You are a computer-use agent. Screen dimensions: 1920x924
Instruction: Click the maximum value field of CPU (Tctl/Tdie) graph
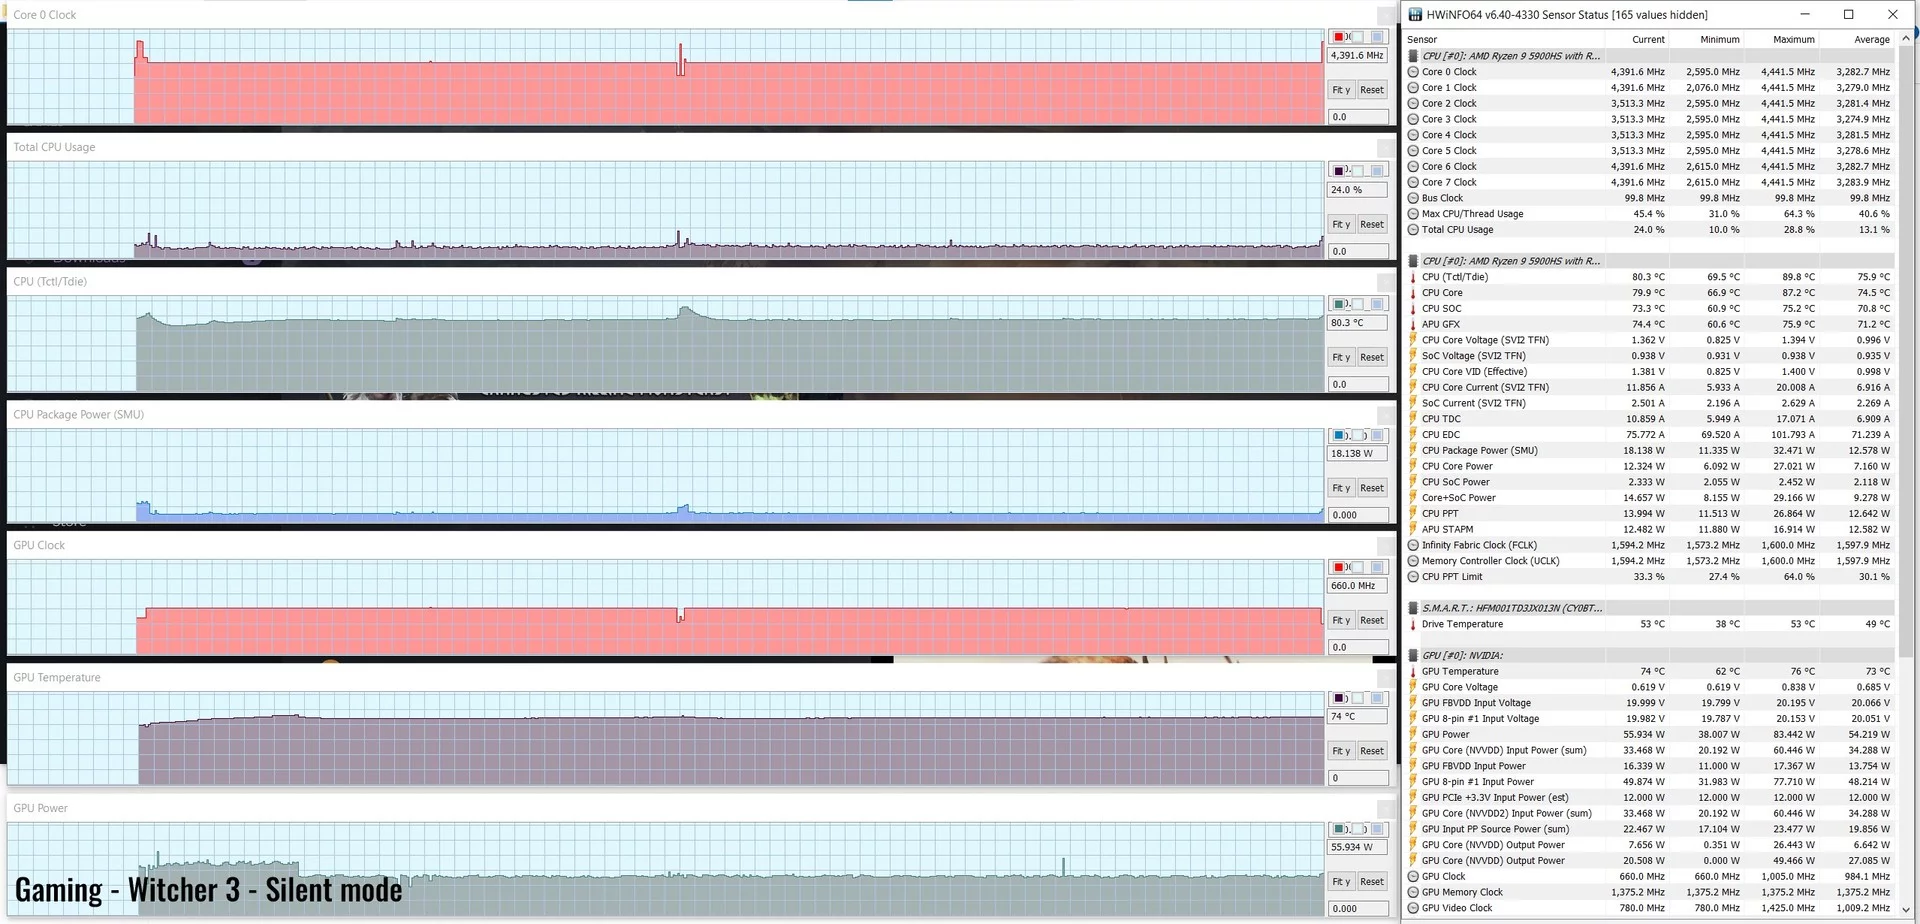click(x=1358, y=323)
